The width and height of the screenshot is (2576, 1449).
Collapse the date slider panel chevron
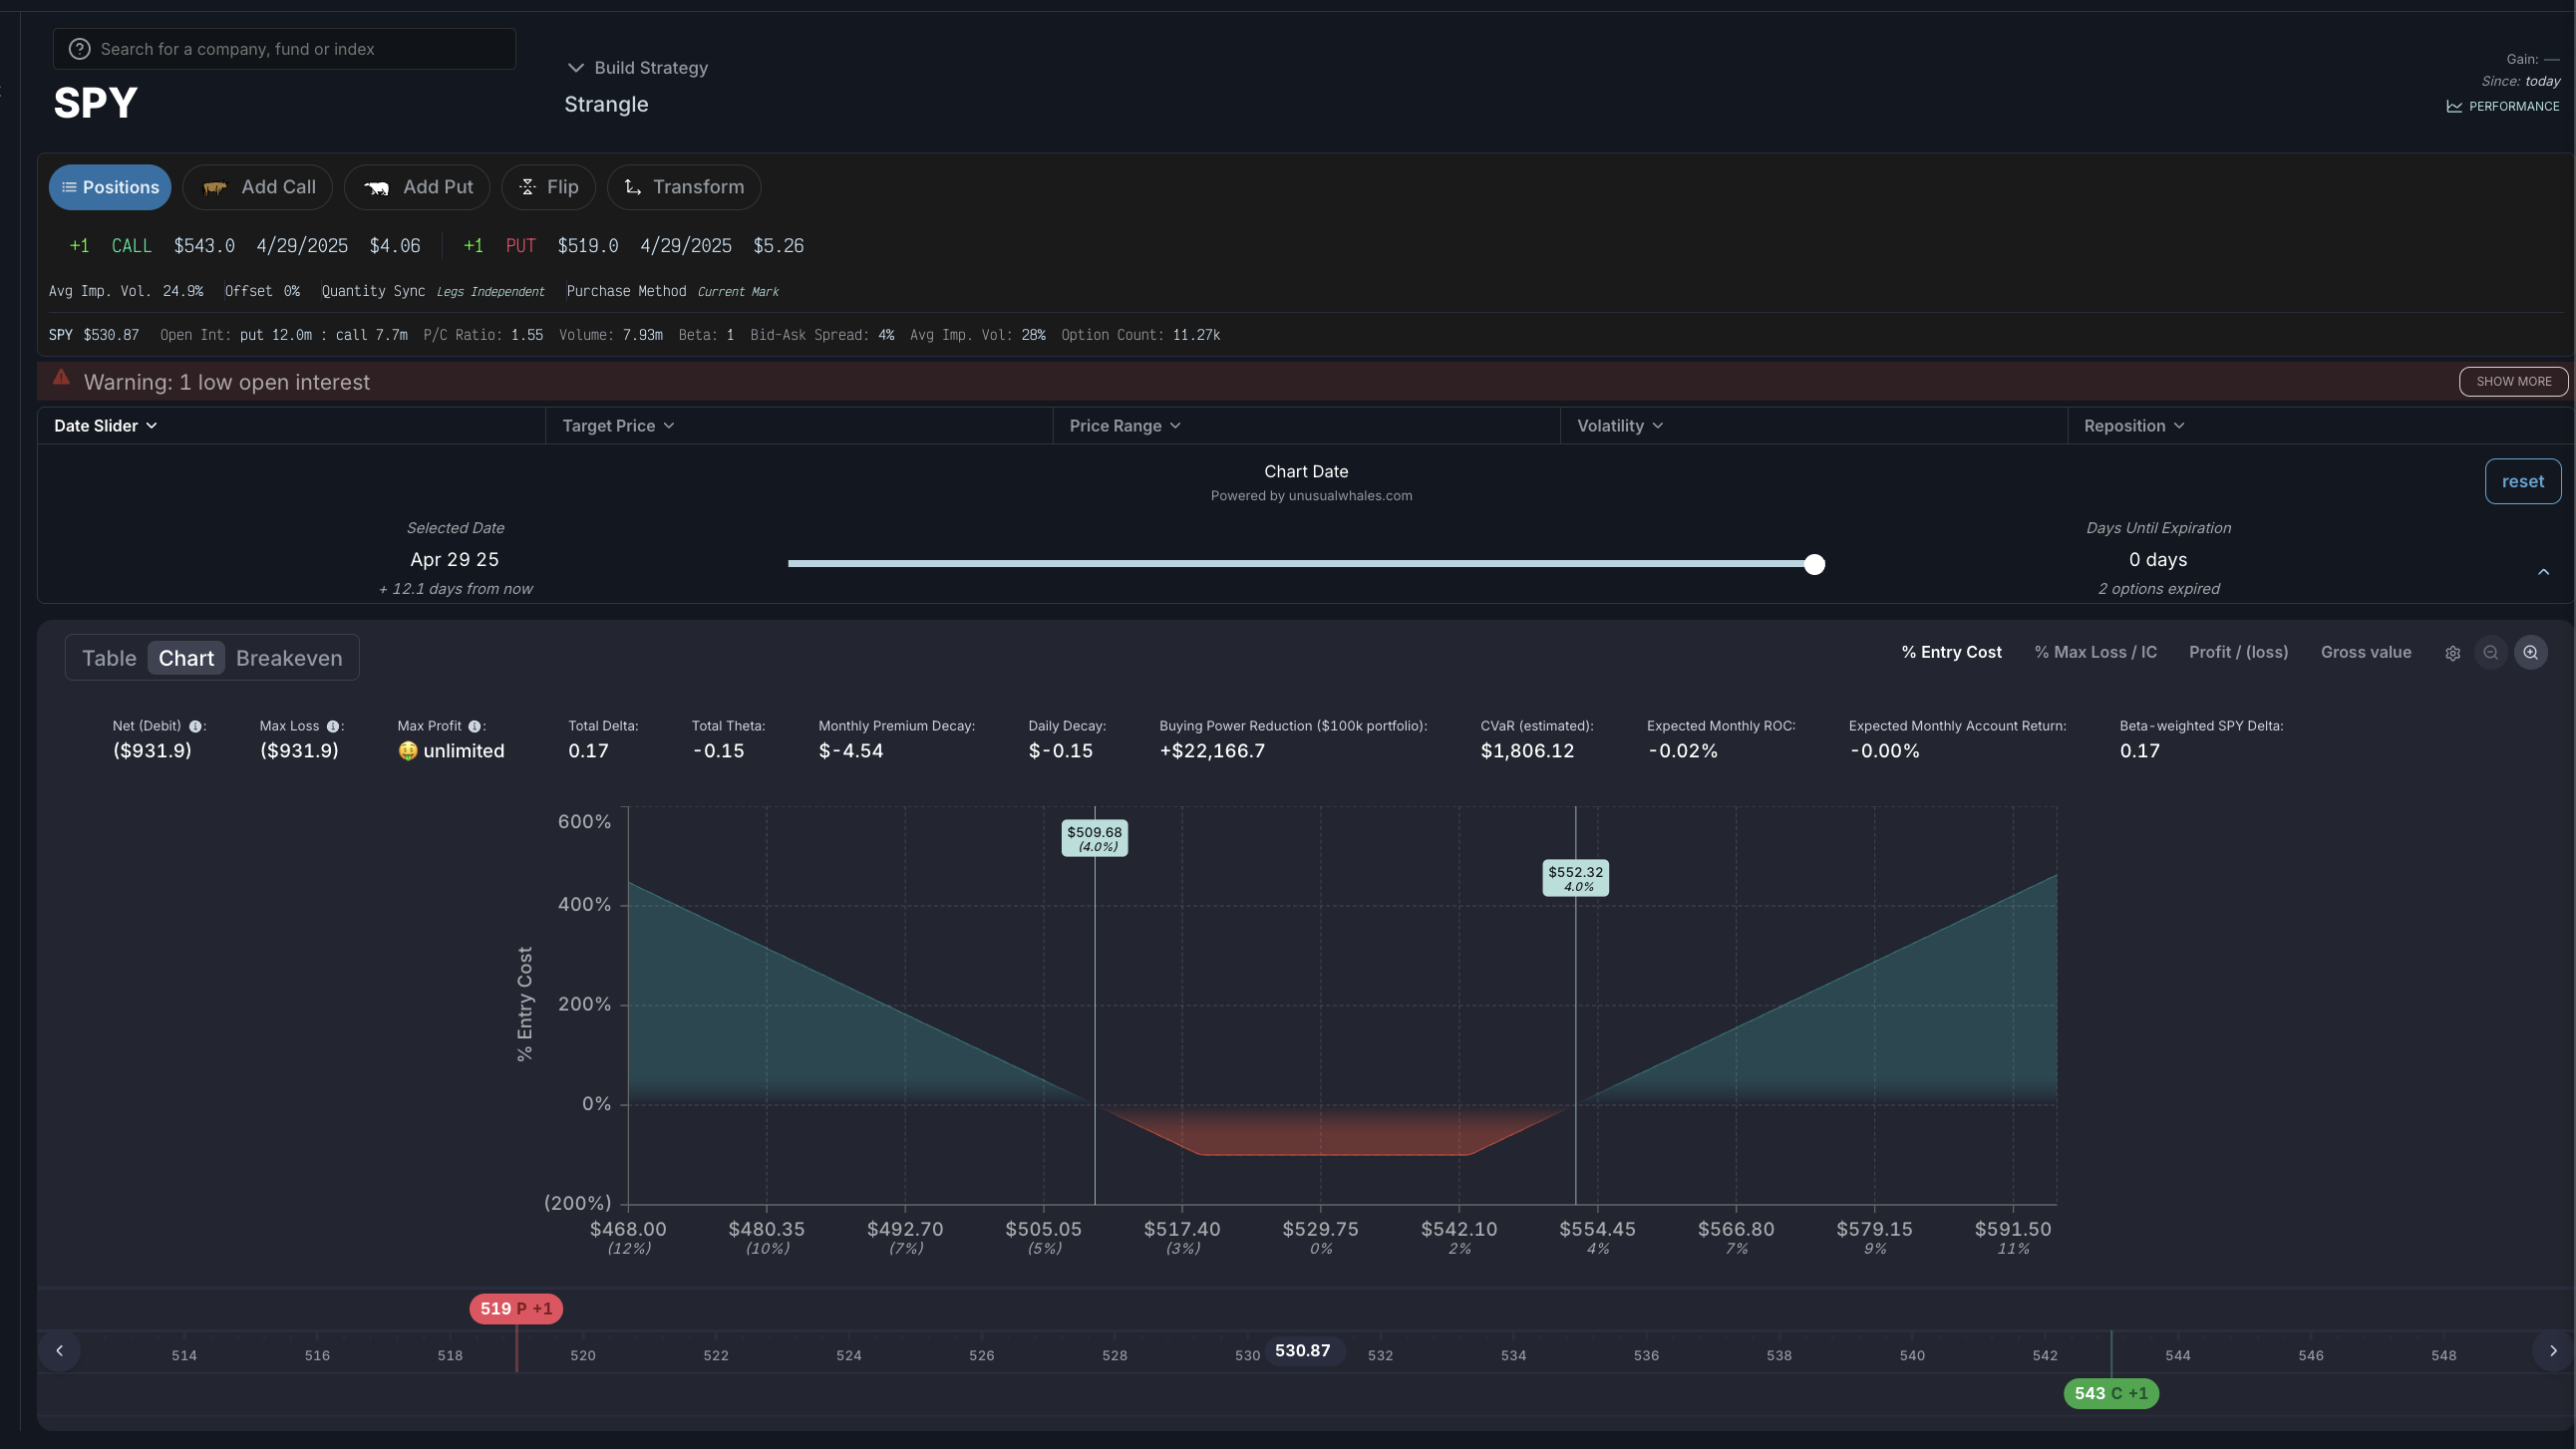(x=2544, y=572)
